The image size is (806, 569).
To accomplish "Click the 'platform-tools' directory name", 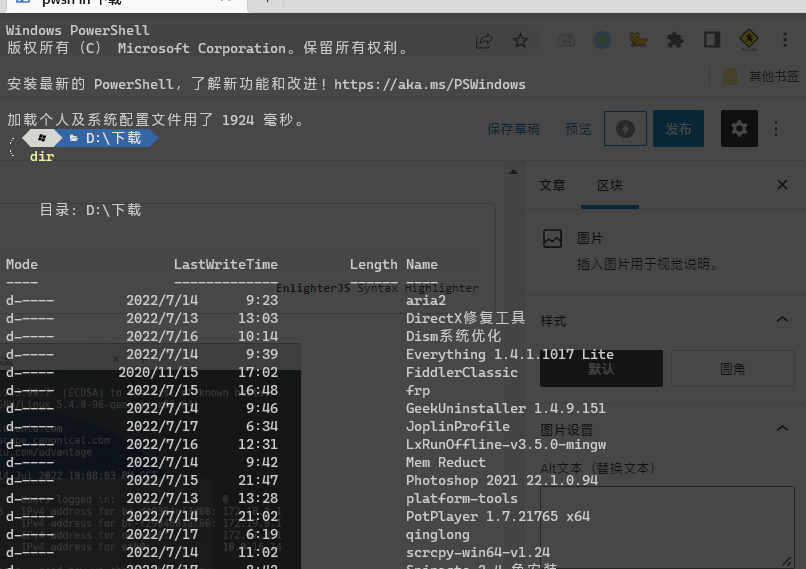I will 462,499.
